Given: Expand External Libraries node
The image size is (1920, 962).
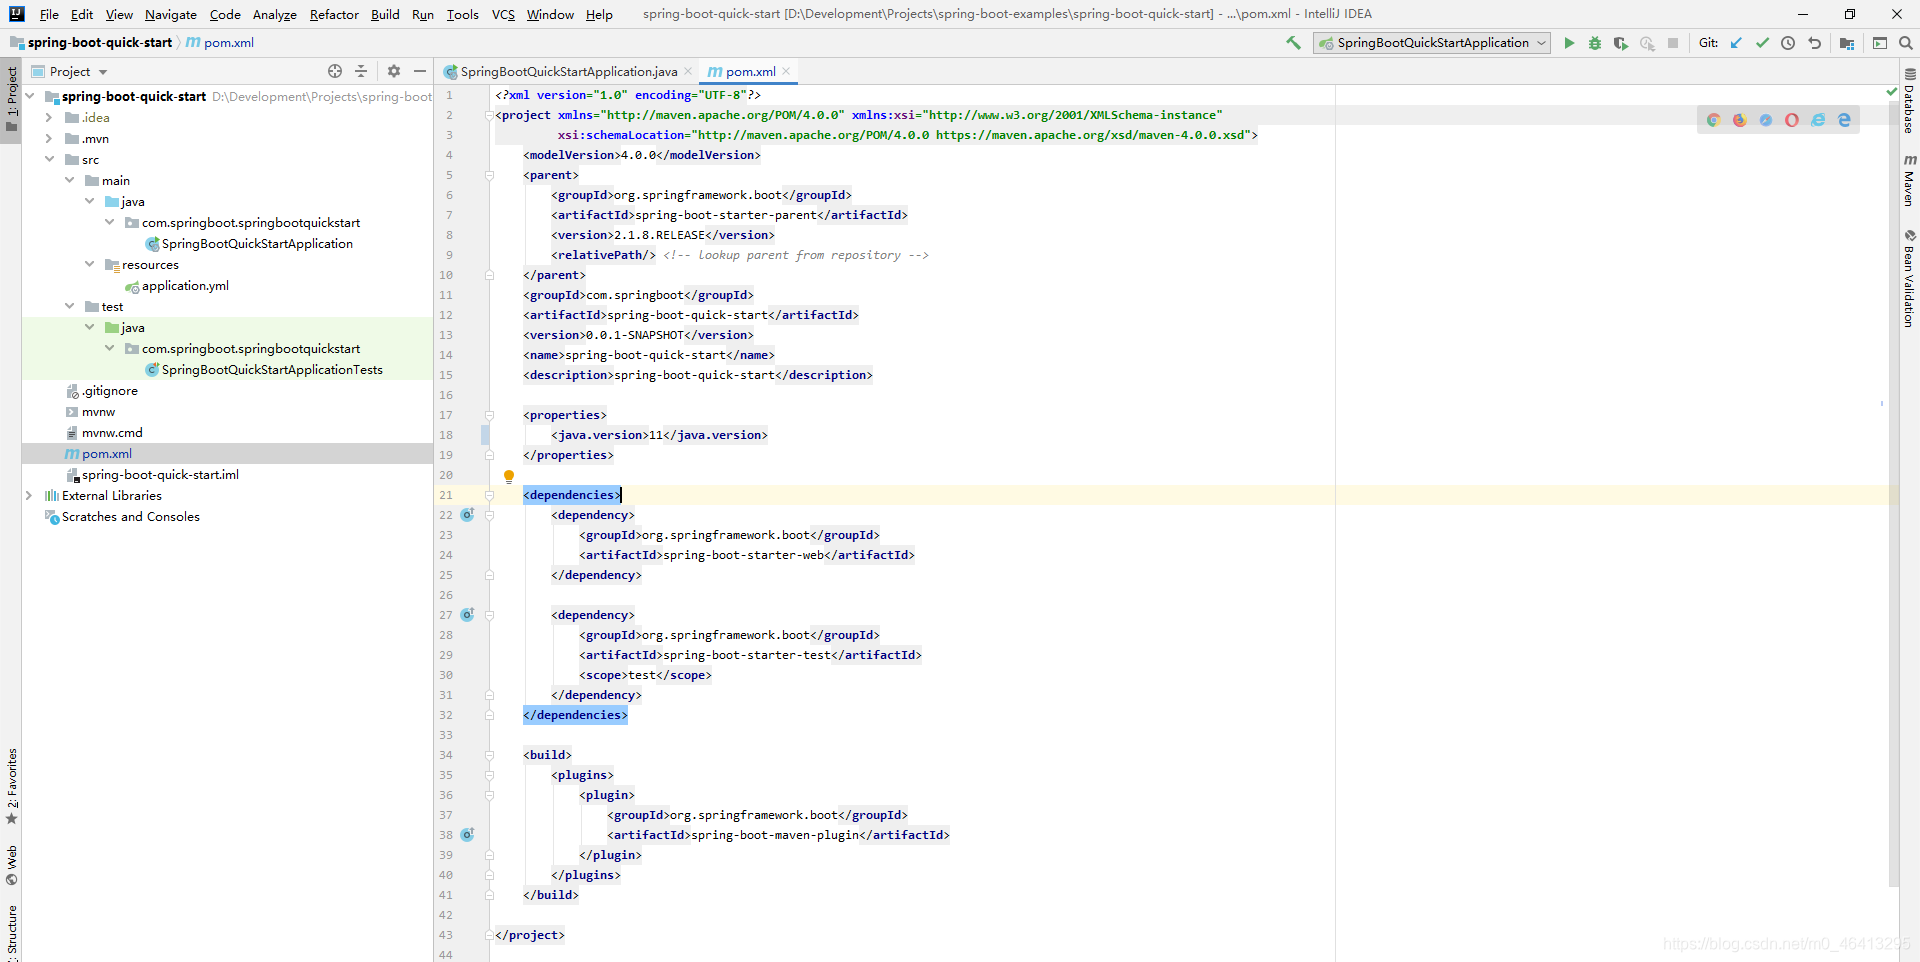Looking at the screenshot, I should pyautogui.click(x=28, y=495).
